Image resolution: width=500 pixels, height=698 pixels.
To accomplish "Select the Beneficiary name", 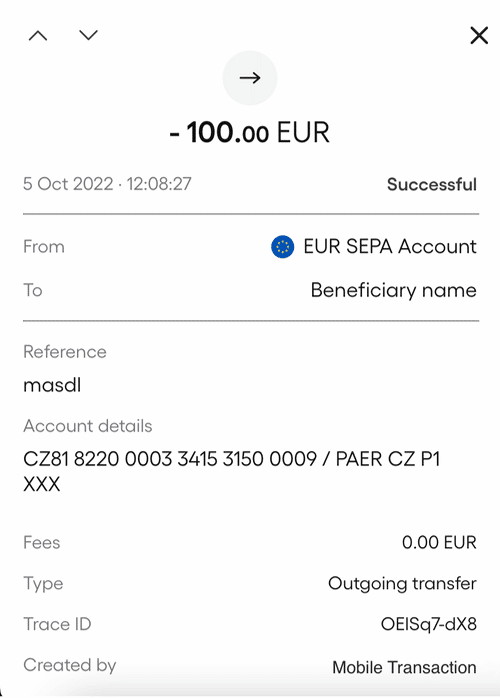I will click(x=394, y=290).
